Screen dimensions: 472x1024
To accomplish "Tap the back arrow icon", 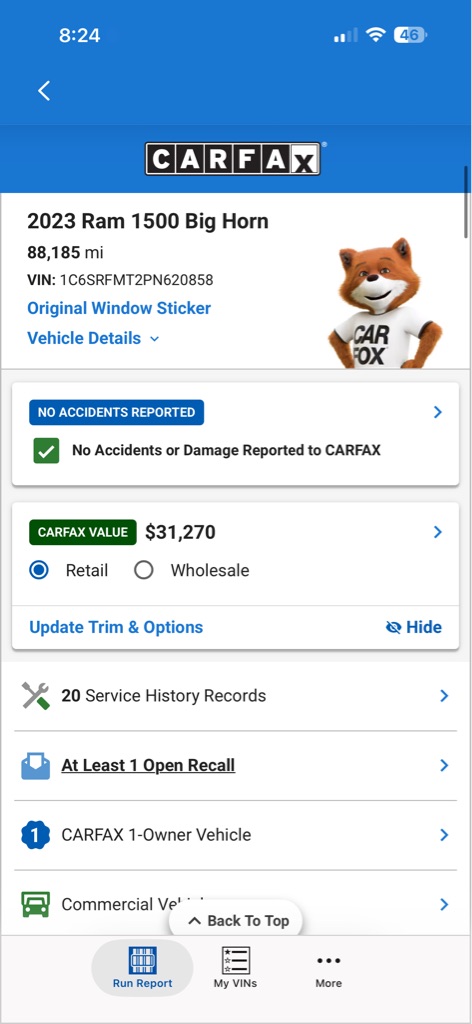I will [x=44, y=91].
